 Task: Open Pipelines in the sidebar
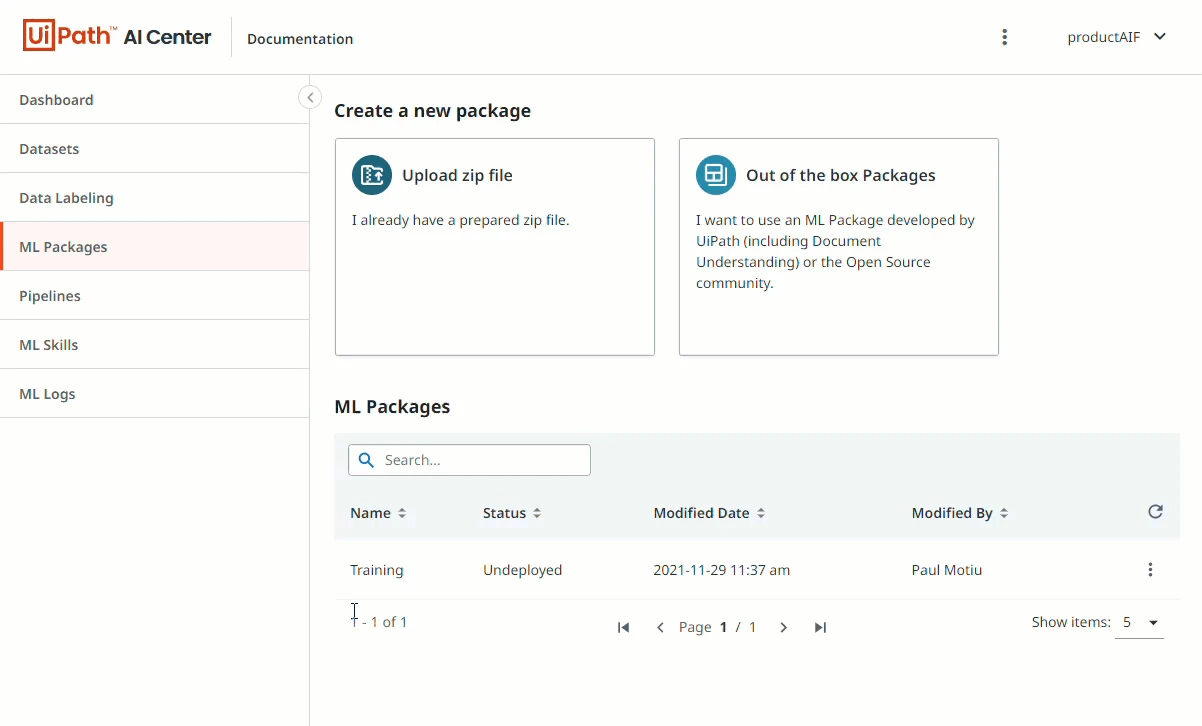point(155,296)
